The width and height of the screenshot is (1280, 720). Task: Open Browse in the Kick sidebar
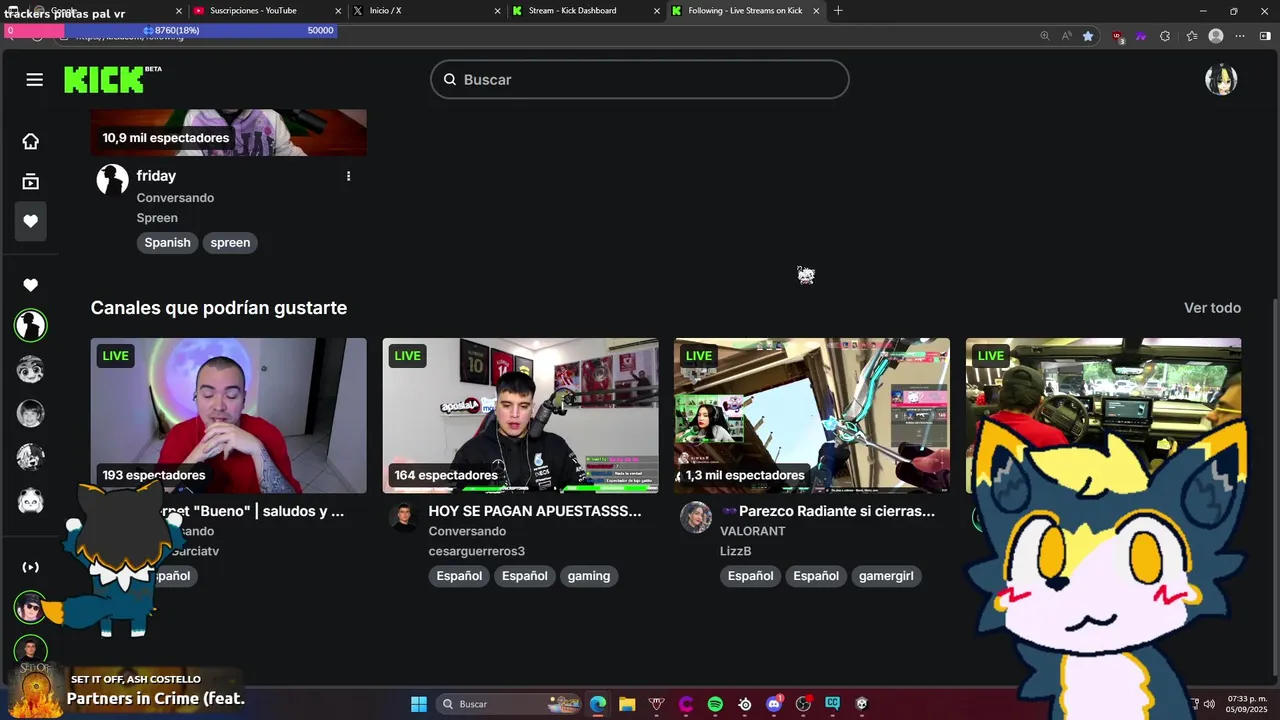31,181
